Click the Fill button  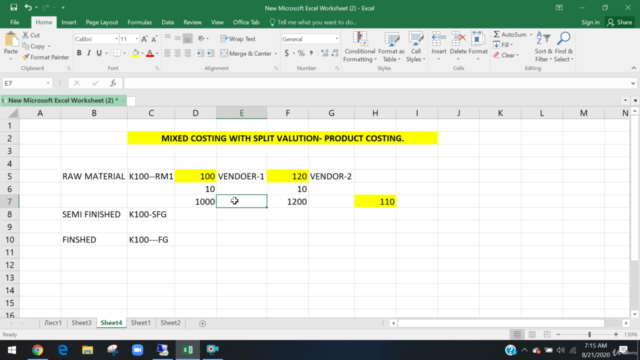pos(502,45)
